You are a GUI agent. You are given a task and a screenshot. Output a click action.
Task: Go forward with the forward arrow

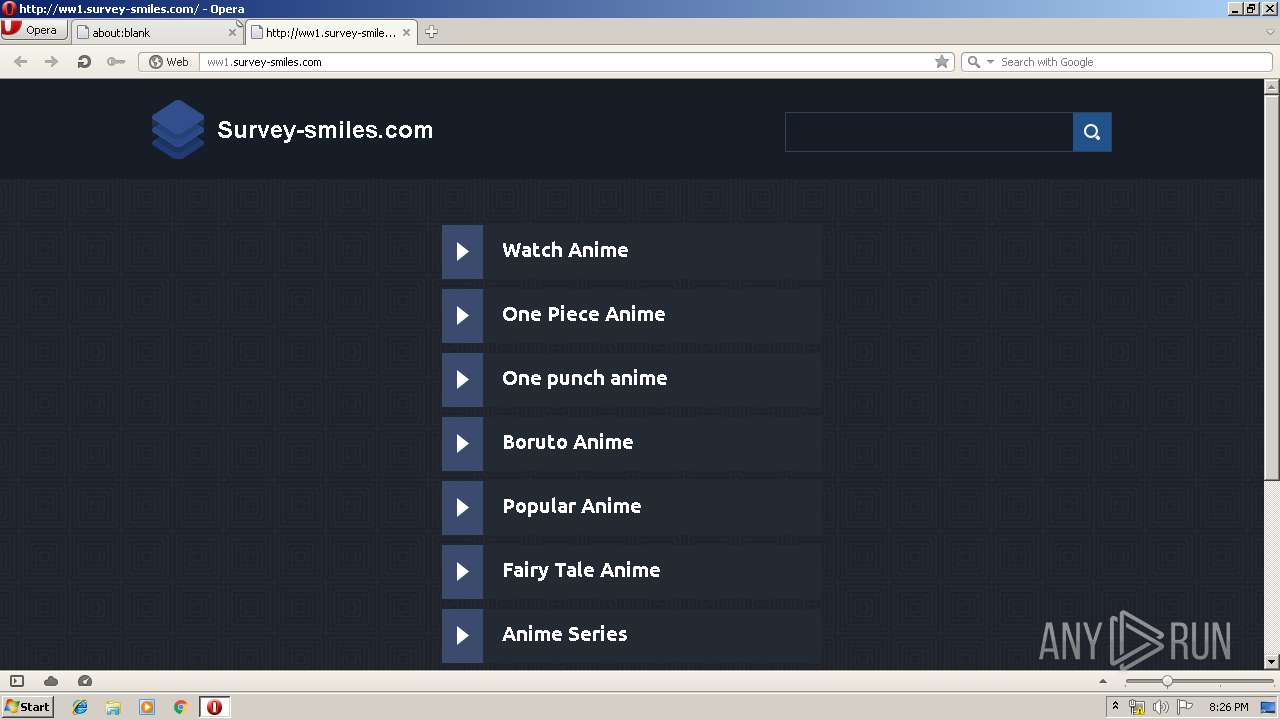(x=52, y=62)
